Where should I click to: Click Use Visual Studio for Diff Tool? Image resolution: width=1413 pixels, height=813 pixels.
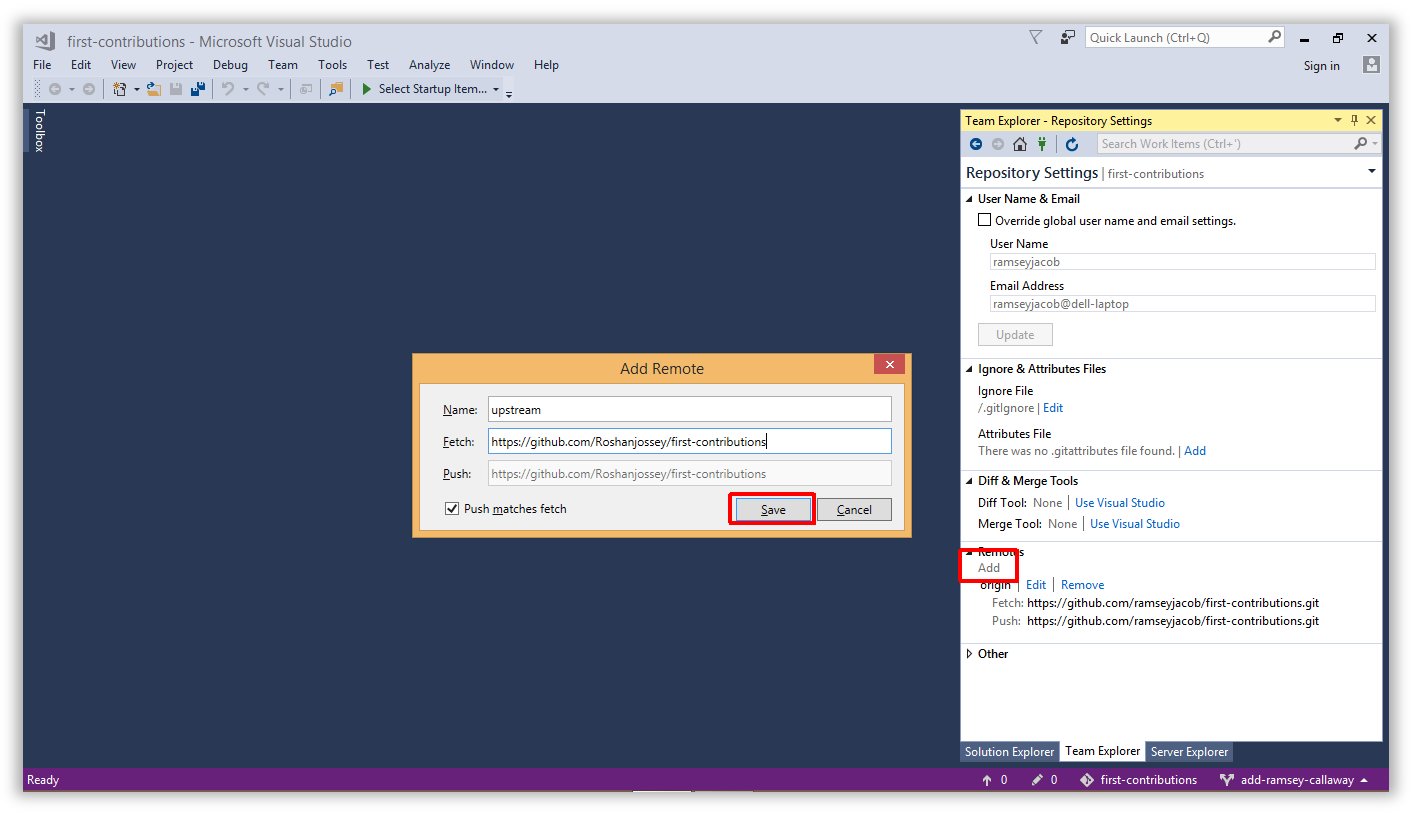[x=1120, y=503]
